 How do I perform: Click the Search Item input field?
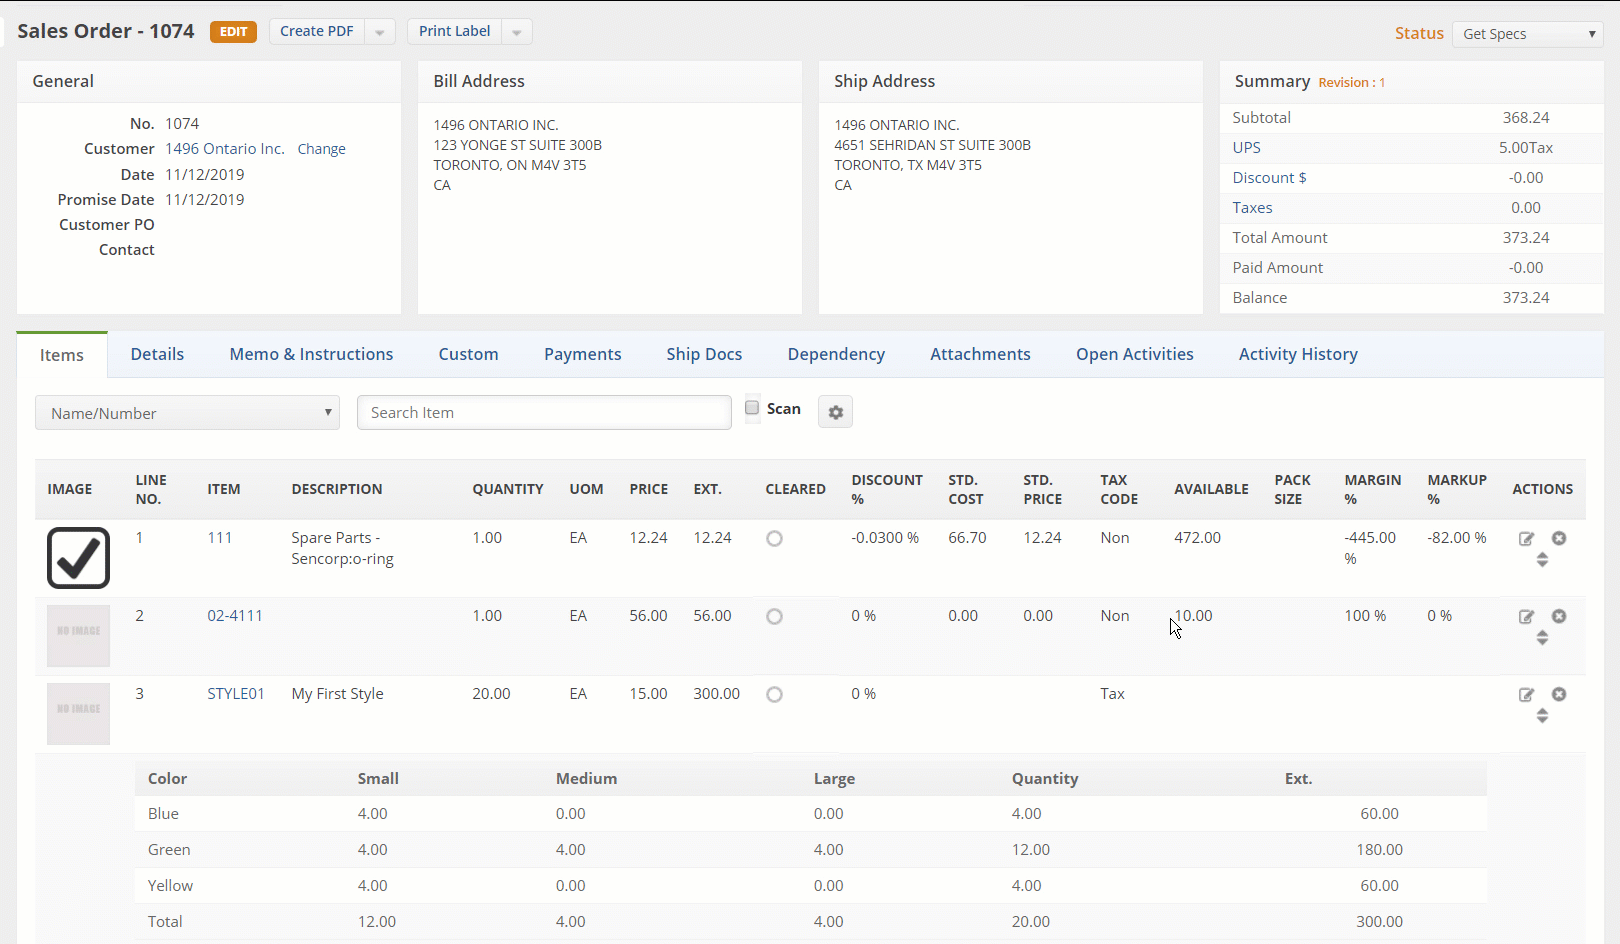coord(544,413)
